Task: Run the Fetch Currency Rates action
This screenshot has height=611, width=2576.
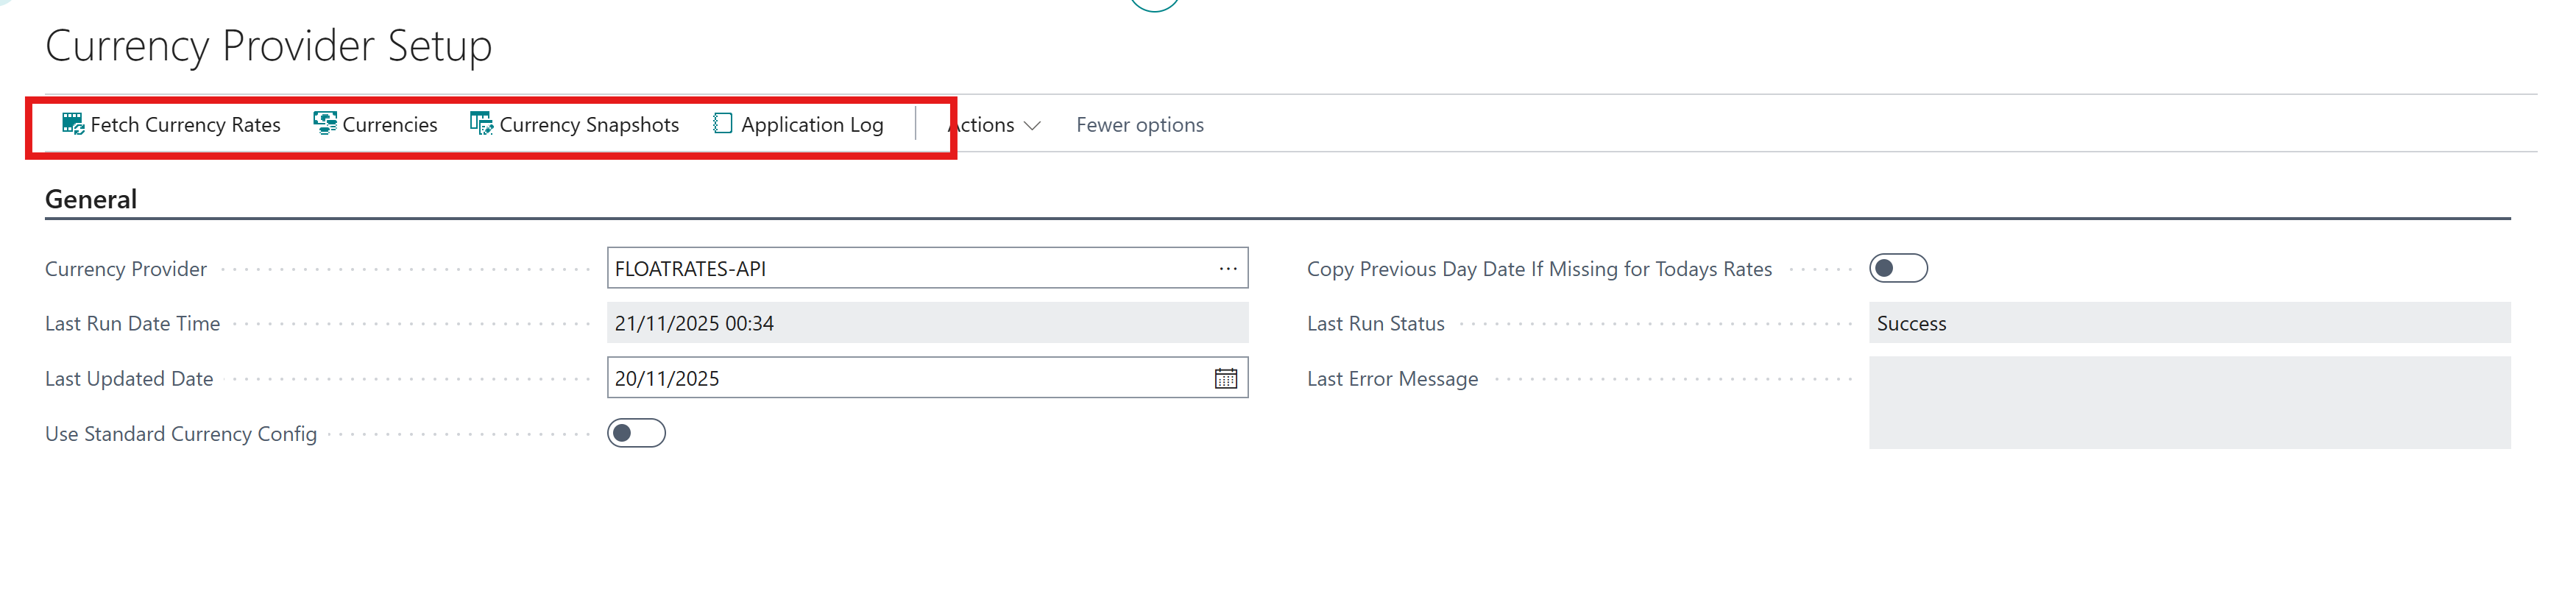Action: coord(185,124)
